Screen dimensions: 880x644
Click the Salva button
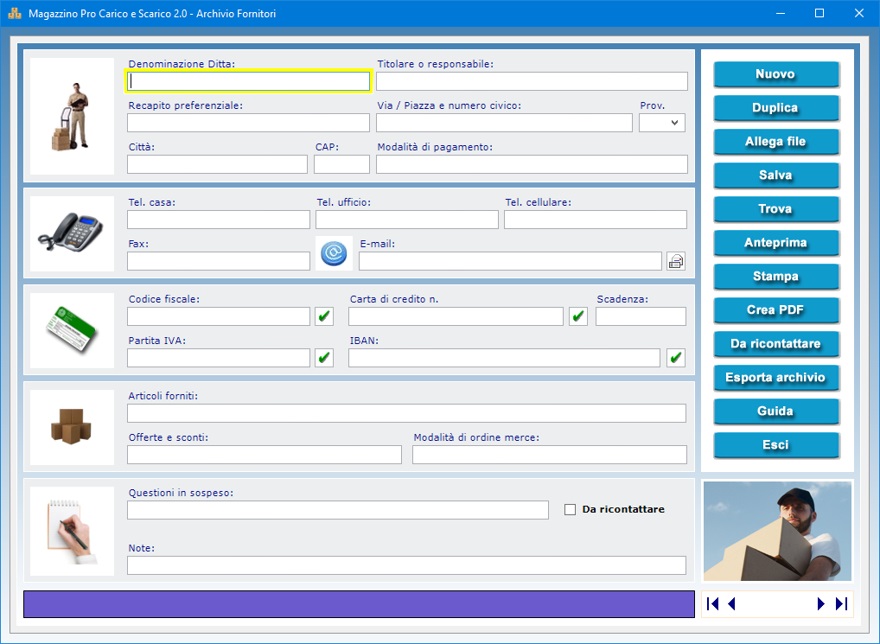[776, 175]
